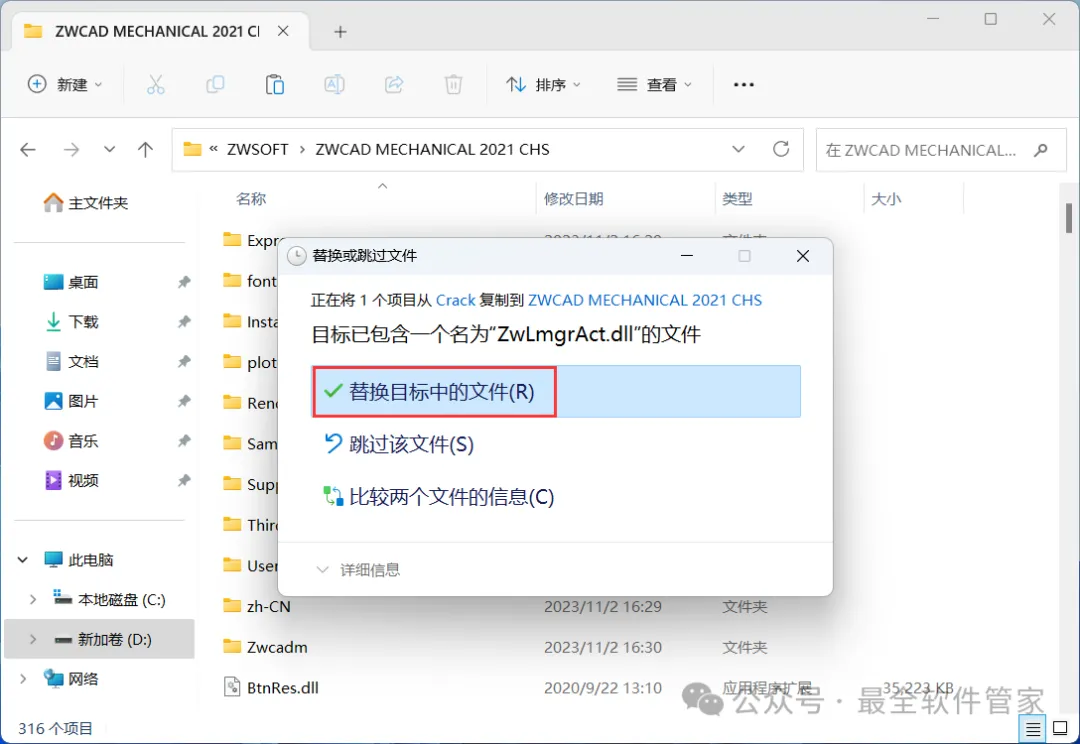Click the Copy icon in toolbar

pos(215,85)
